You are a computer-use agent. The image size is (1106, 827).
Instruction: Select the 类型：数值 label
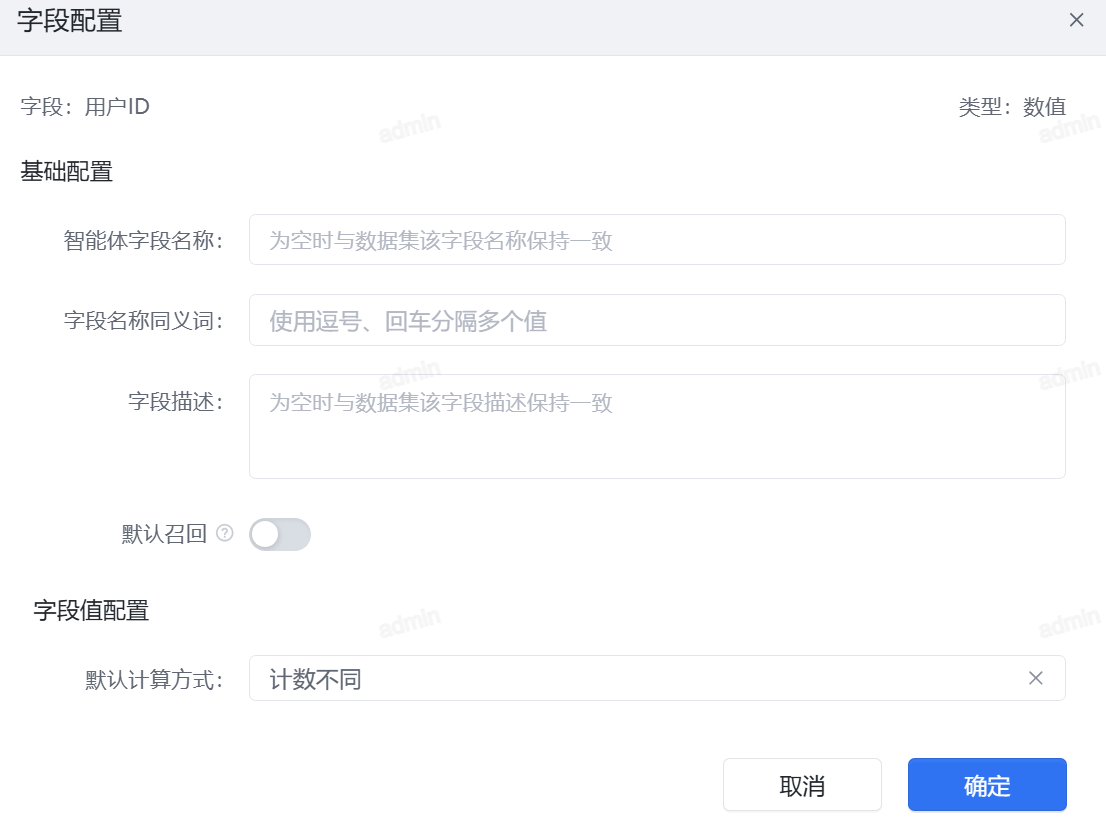[1011, 107]
